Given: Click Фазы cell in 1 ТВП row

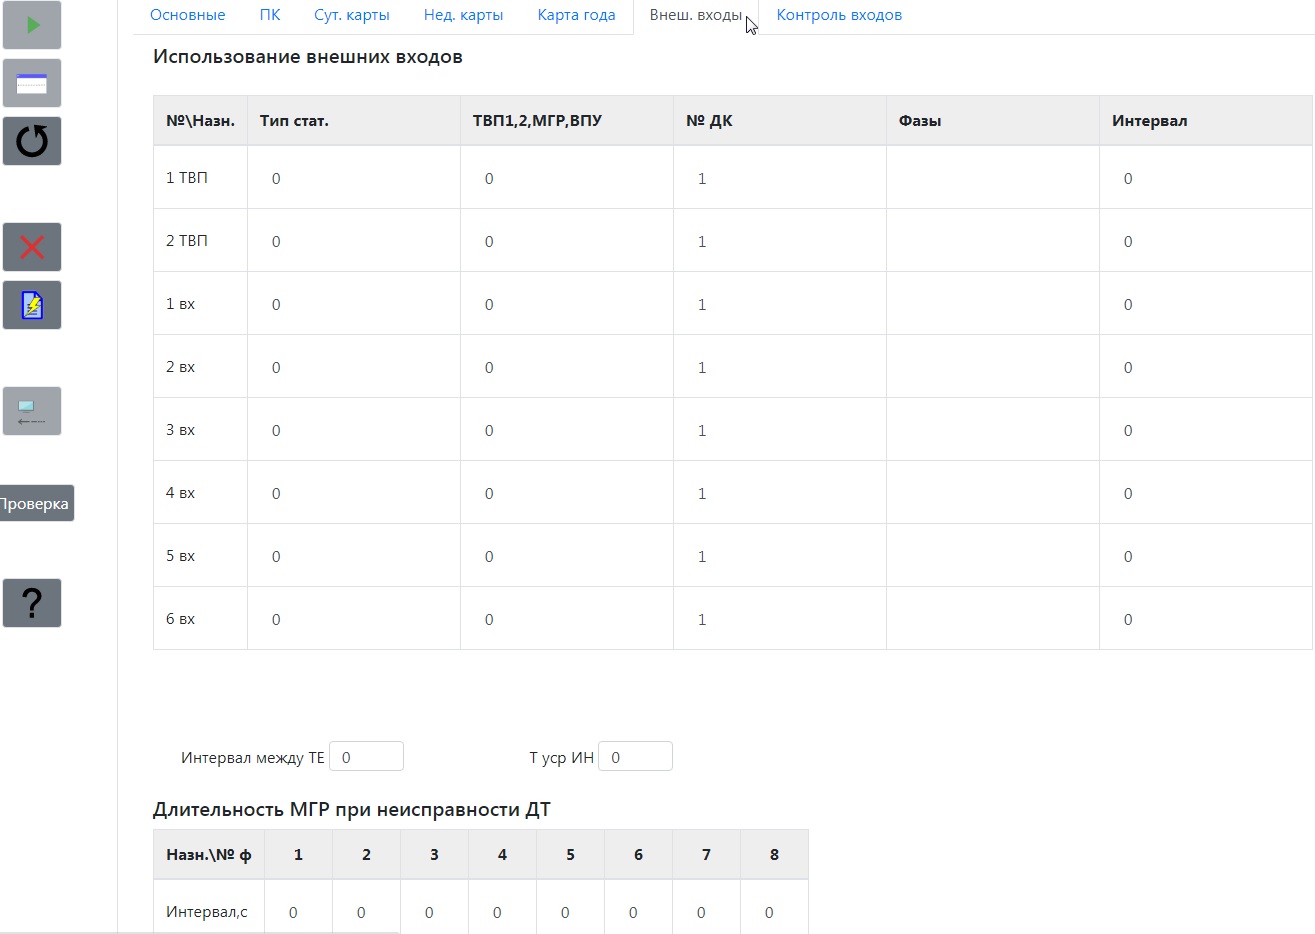Looking at the screenshot, I should pos(993,178).
